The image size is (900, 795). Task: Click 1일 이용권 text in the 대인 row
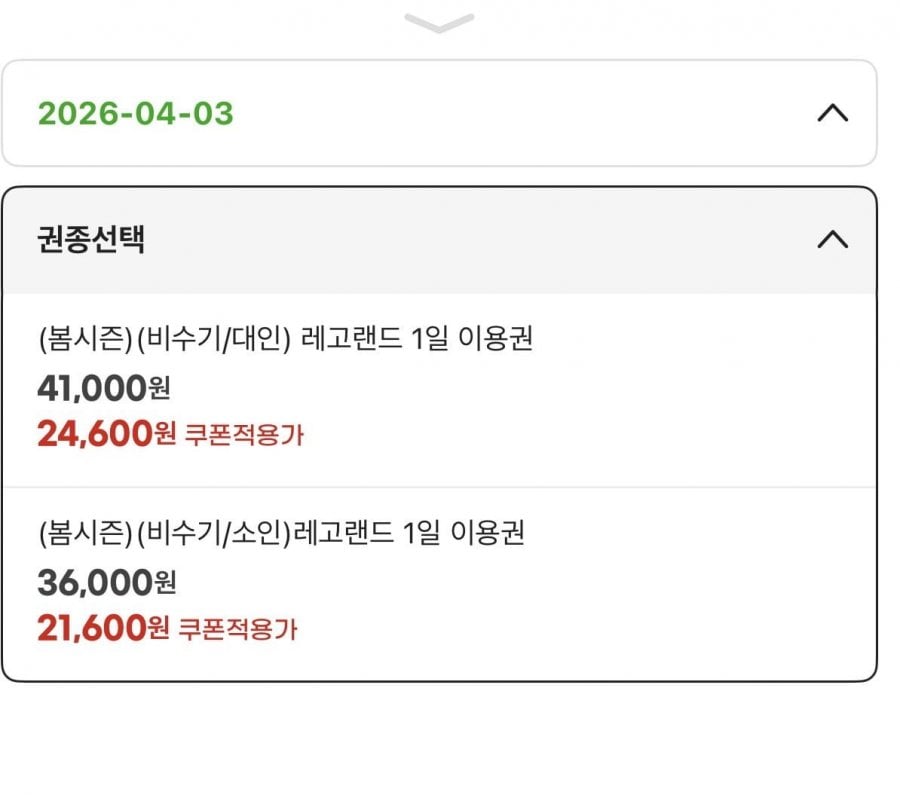[x=471, y=340]
